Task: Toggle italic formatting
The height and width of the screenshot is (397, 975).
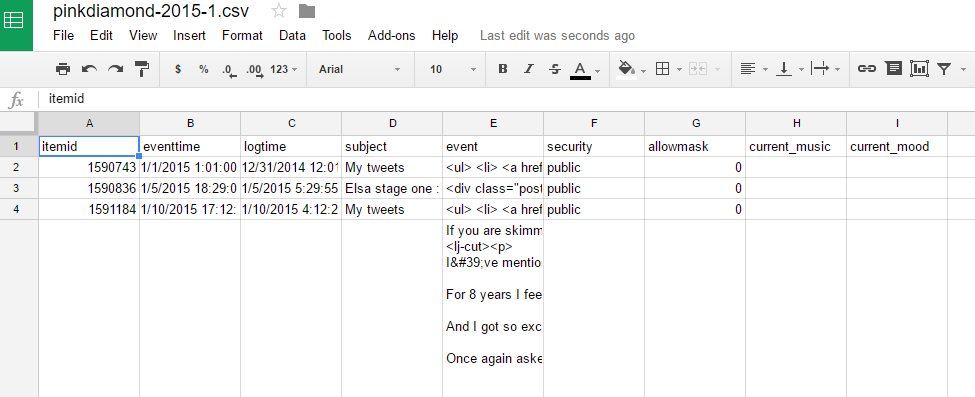Action: (529, 69)
